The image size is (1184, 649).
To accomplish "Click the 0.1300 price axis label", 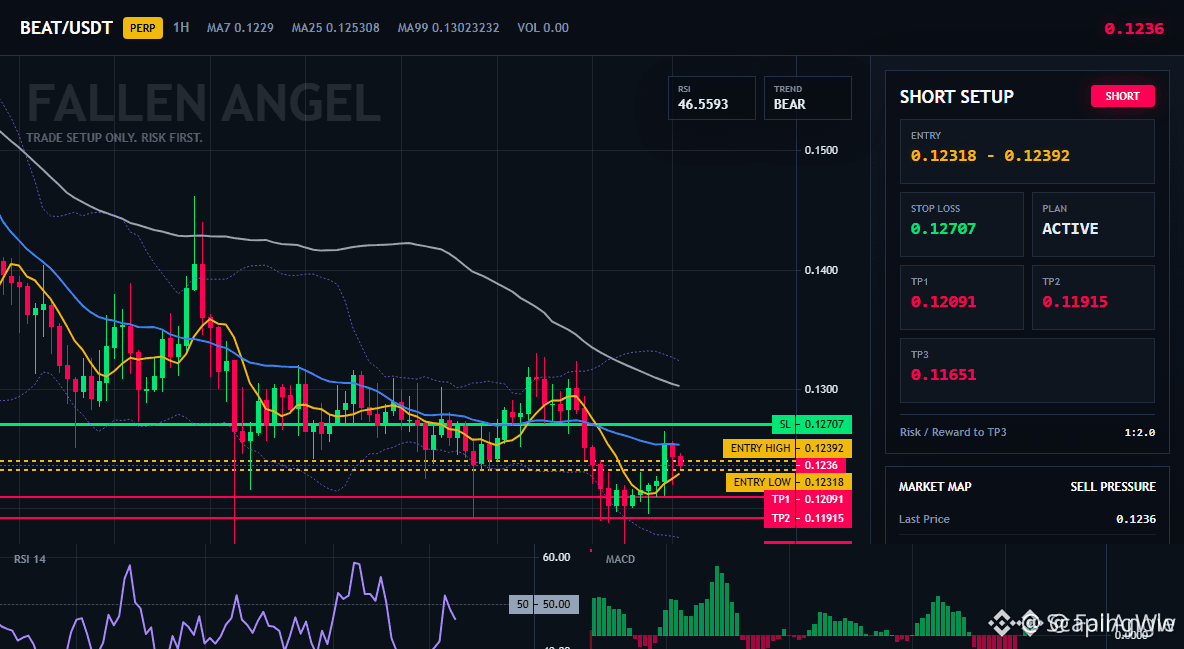I will tap(821, 389).
